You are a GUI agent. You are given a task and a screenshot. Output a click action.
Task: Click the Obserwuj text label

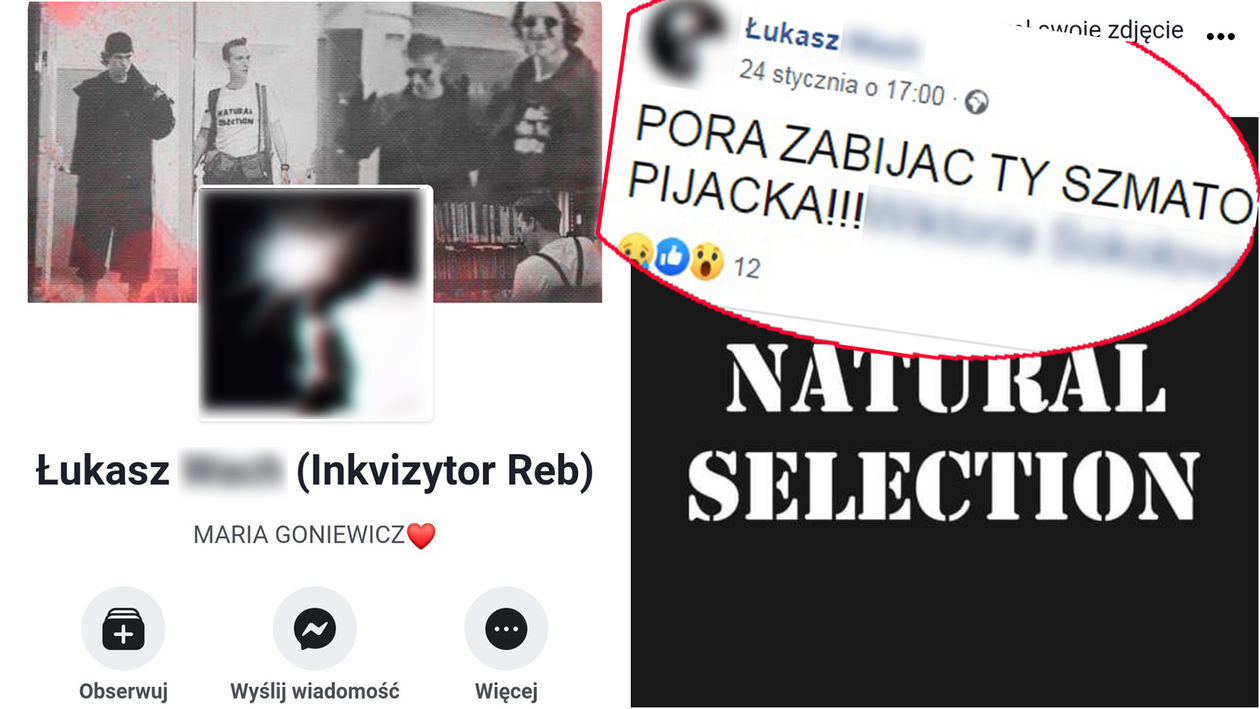point(123,691)
